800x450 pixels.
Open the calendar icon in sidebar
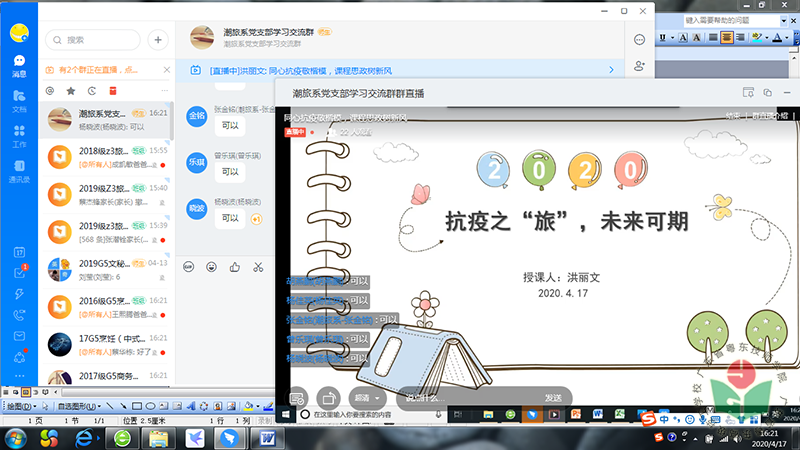19,252
